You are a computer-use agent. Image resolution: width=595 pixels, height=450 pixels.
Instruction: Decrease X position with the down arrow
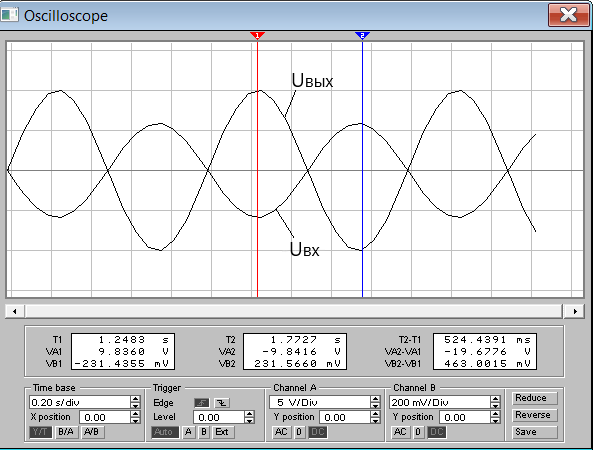click(135, 420)
